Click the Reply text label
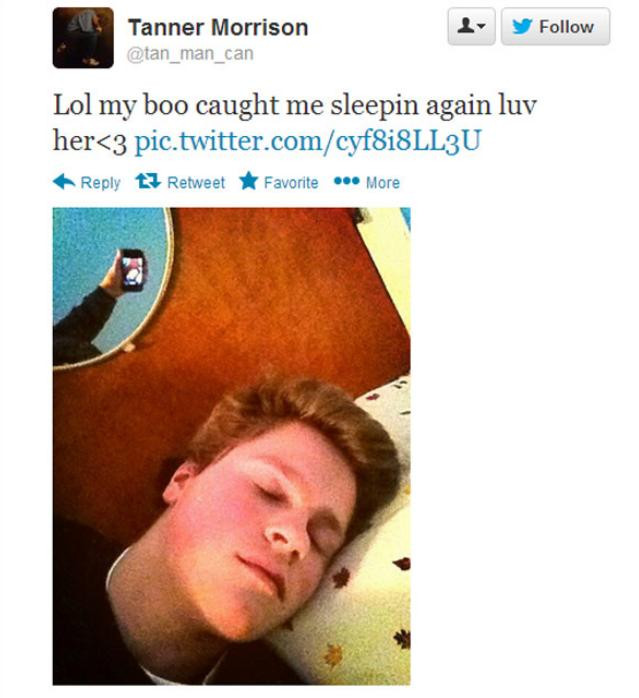This screenshot has width=639, height=698. [x=101, y=183]
